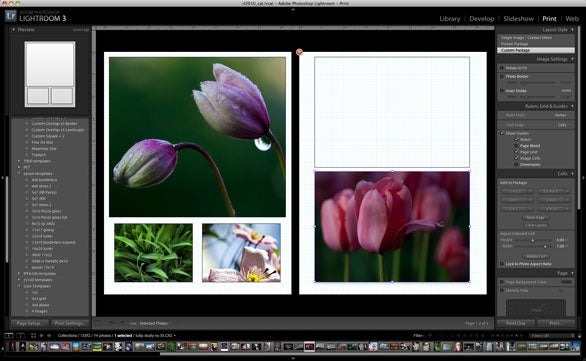
Task: Open the Grid Snap Cells dropdown
Action: pos(562,125)
